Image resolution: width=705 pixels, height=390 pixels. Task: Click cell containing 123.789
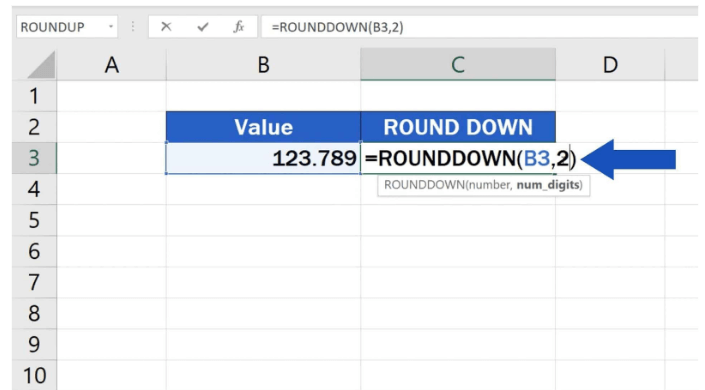tap(263, 158)
